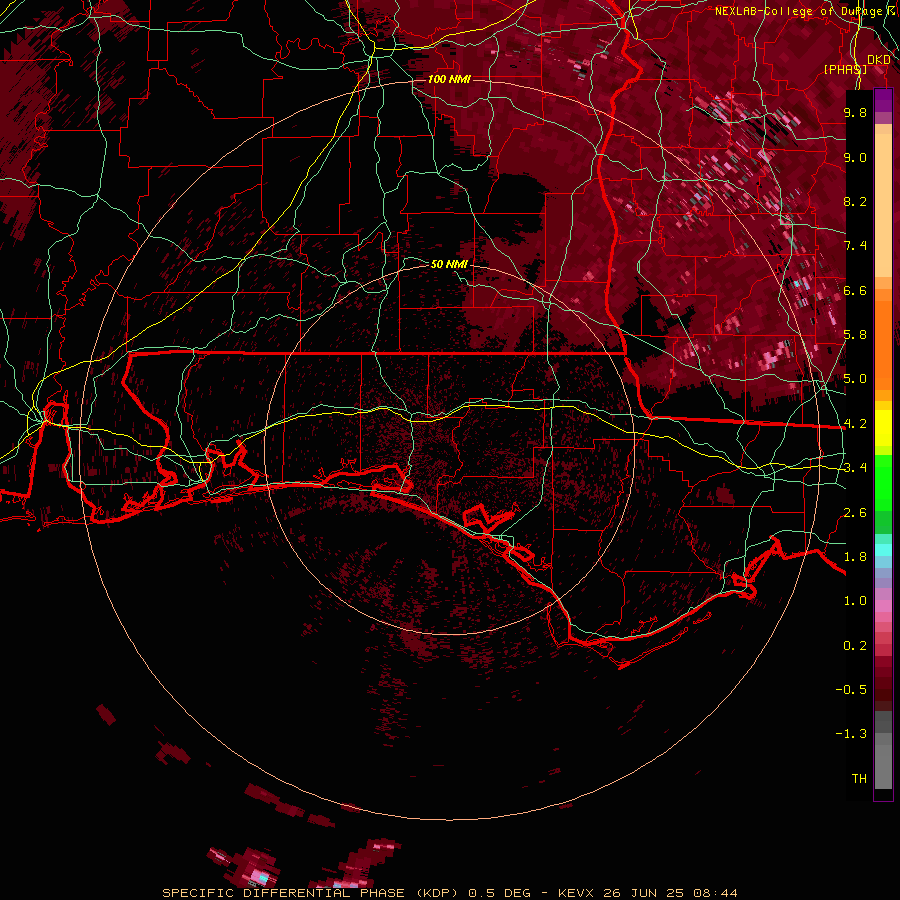
Task: Click the 4.2 value on the color scale
Action: (x=855, y=424)
